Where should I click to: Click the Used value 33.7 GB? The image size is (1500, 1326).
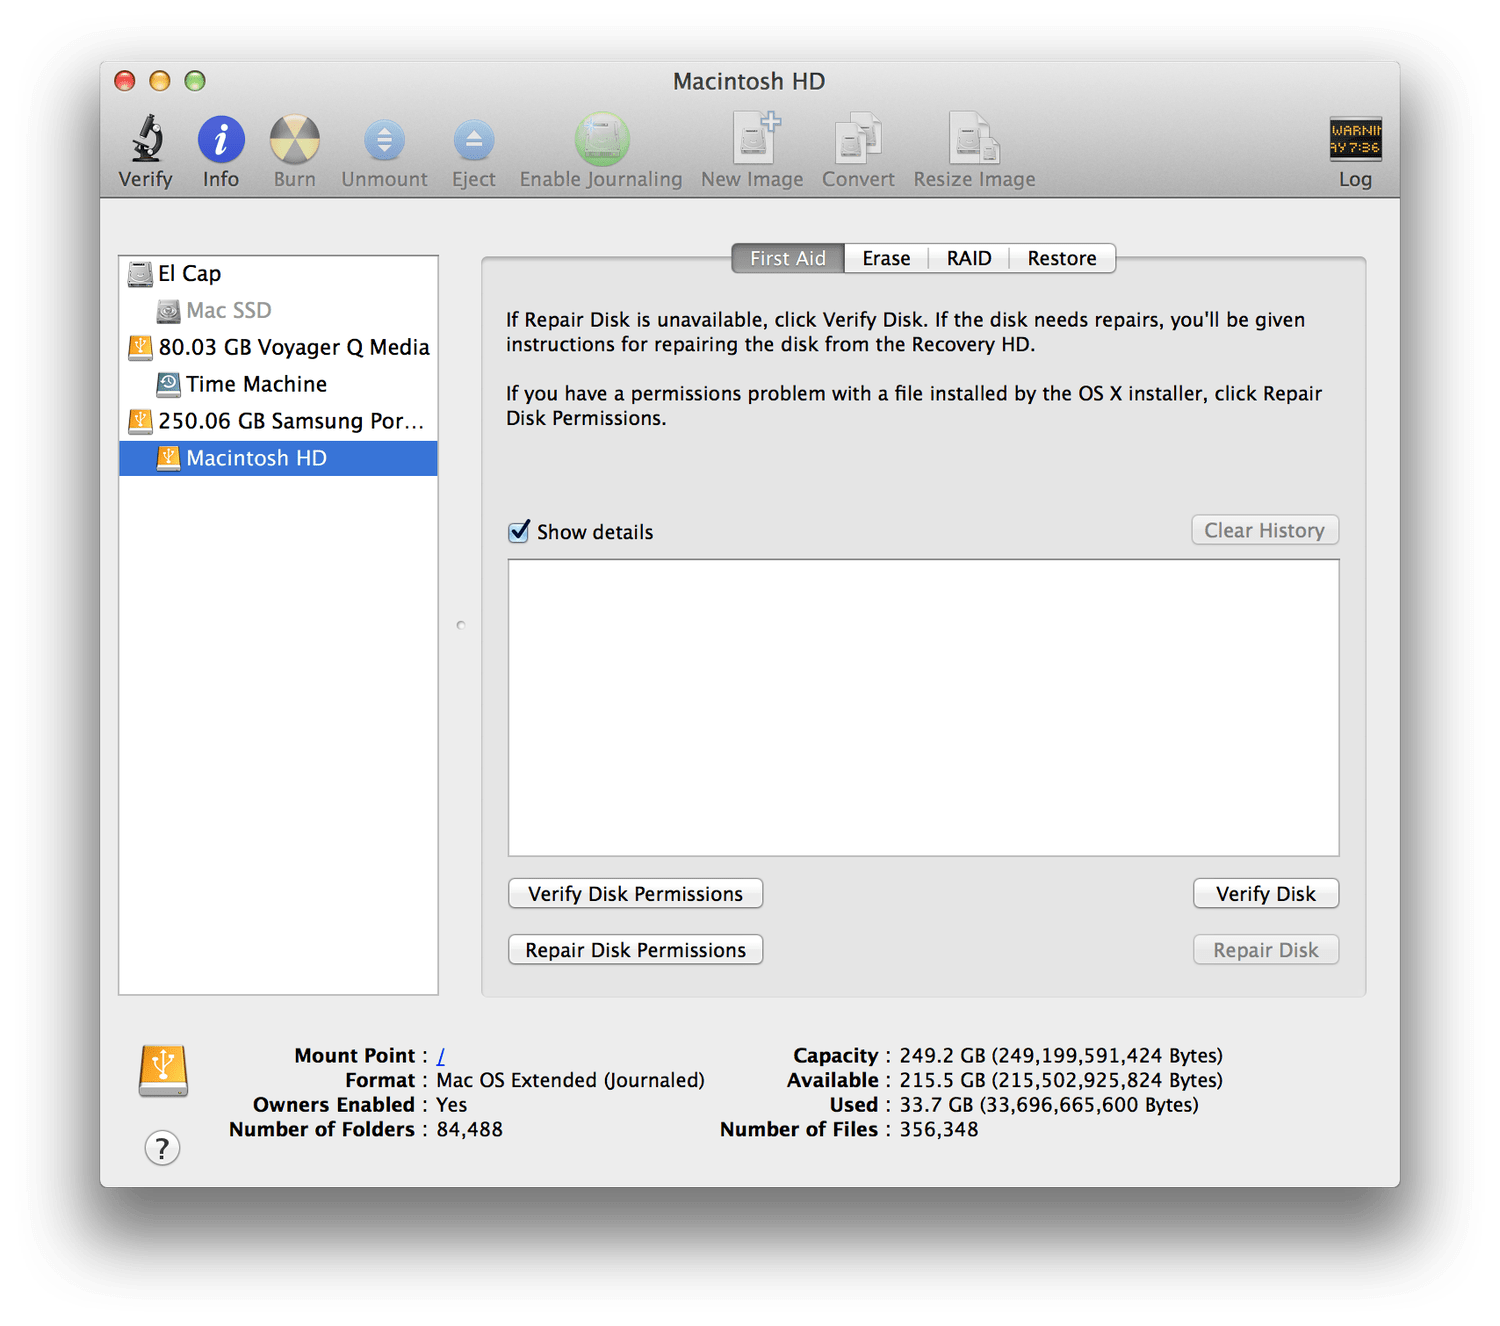[x=1049, y=1105]
